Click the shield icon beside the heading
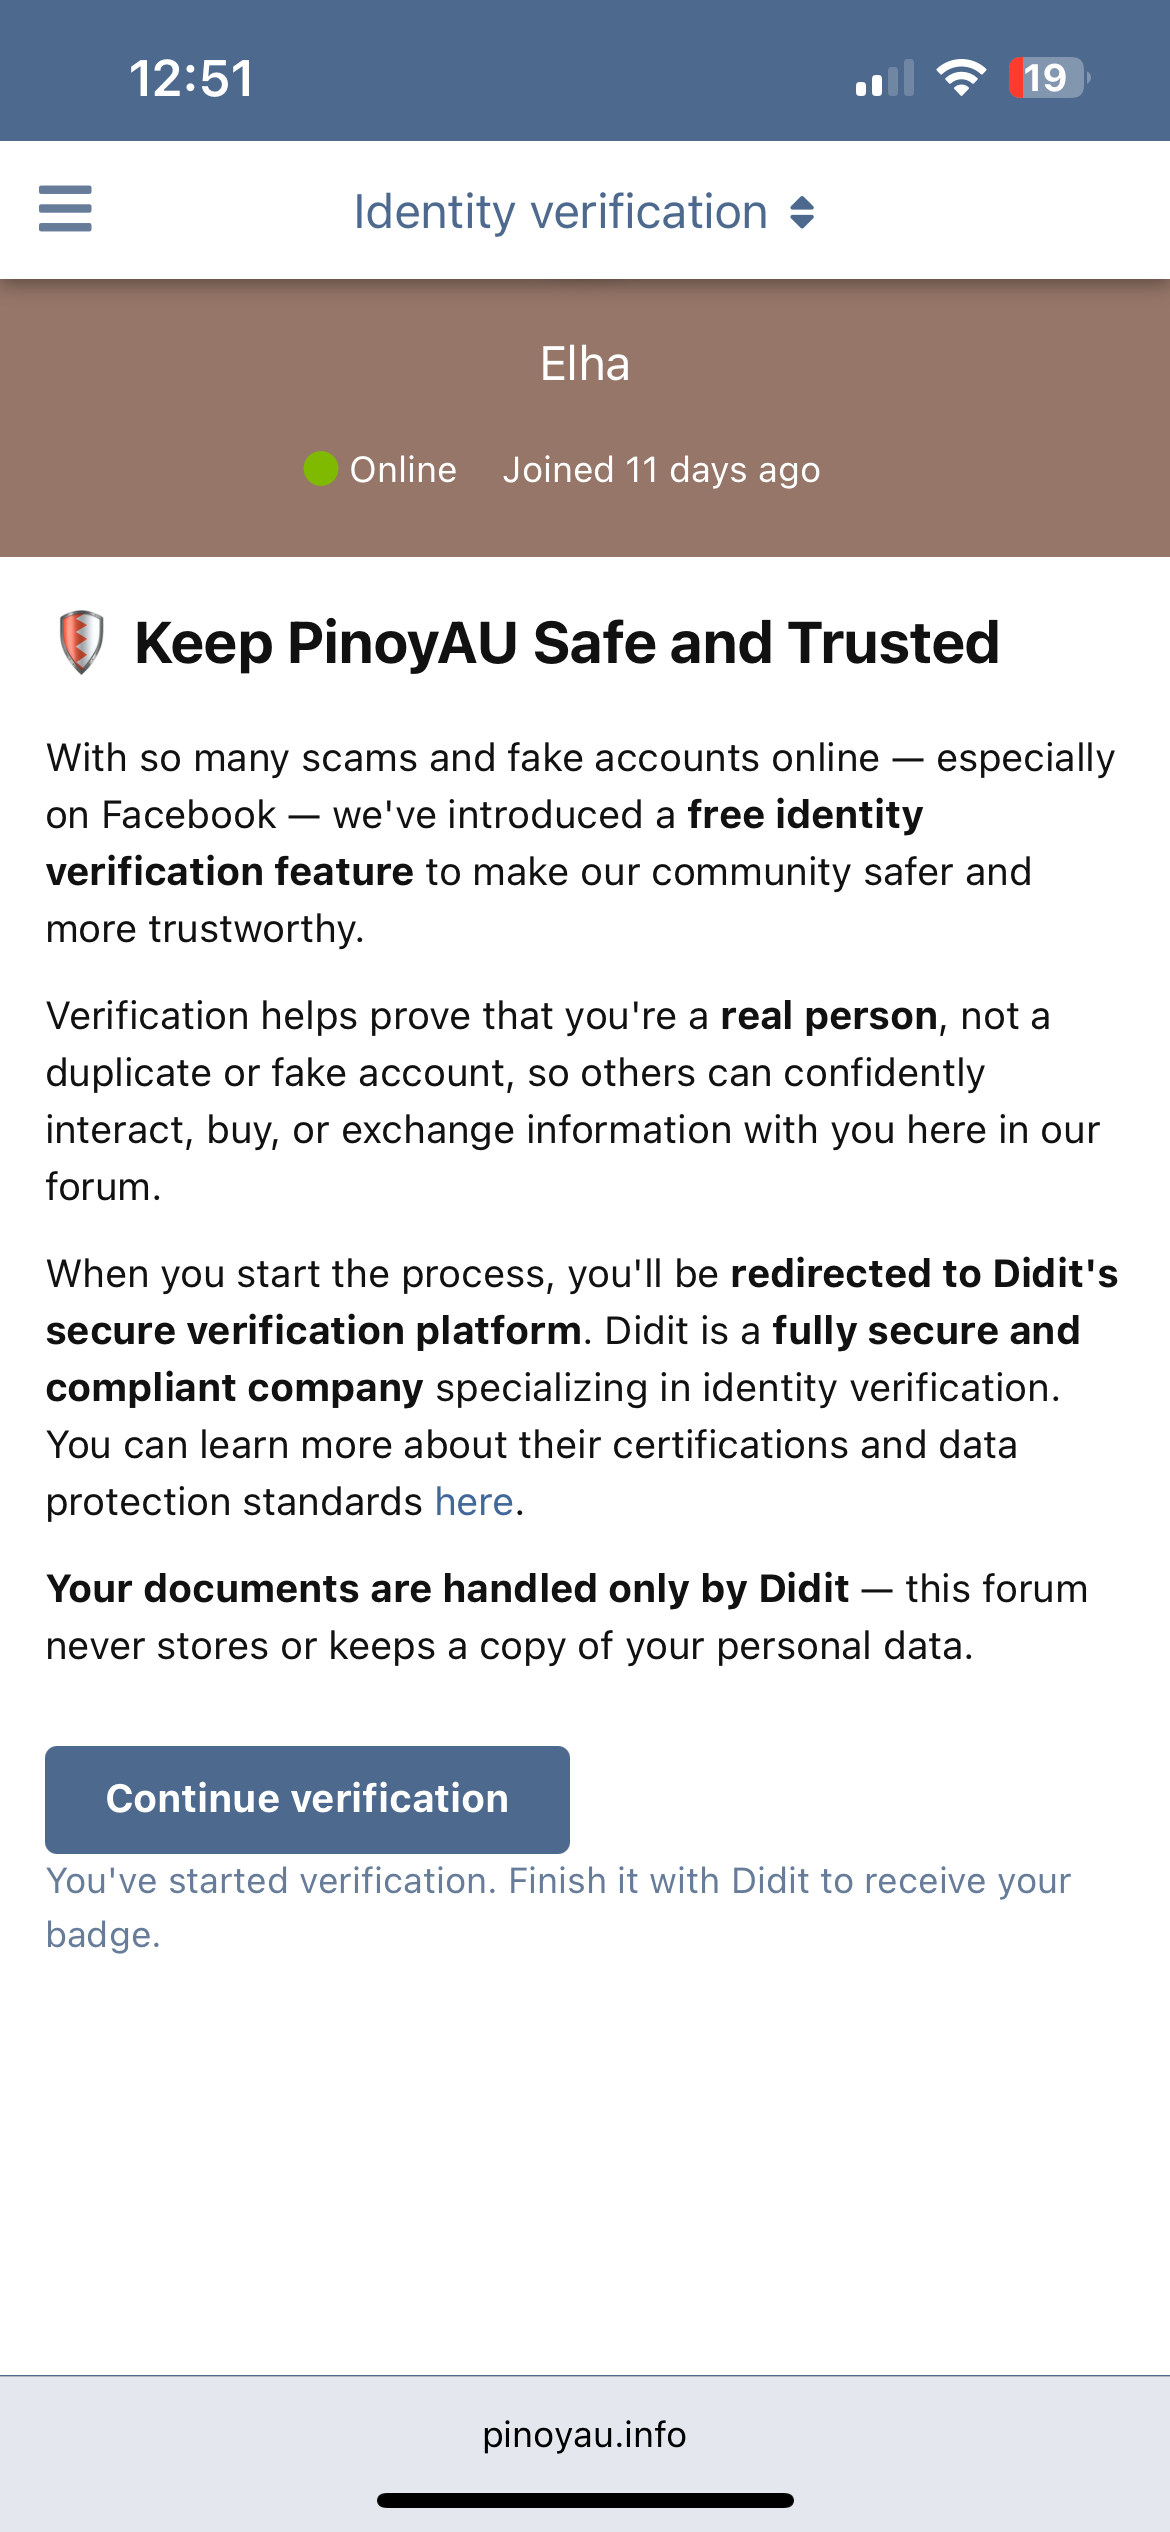1170x2532 pixels. [x=81, y=641]
